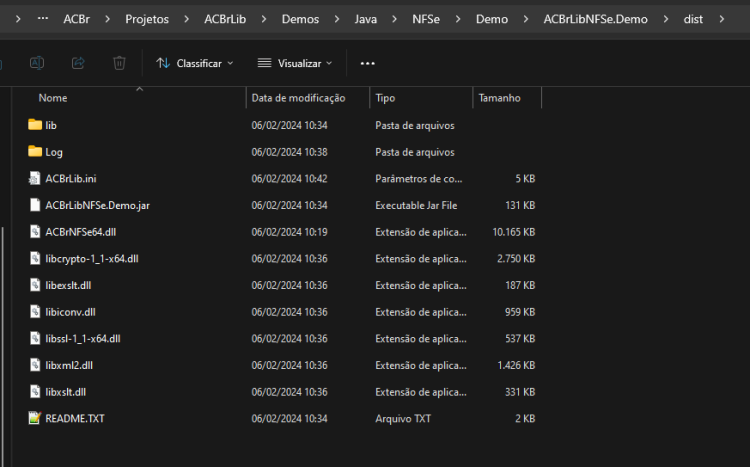Select the libxml2.dll file row
Image resolution: width=750 pixels, height=467 pixels.
pos(282,365)
